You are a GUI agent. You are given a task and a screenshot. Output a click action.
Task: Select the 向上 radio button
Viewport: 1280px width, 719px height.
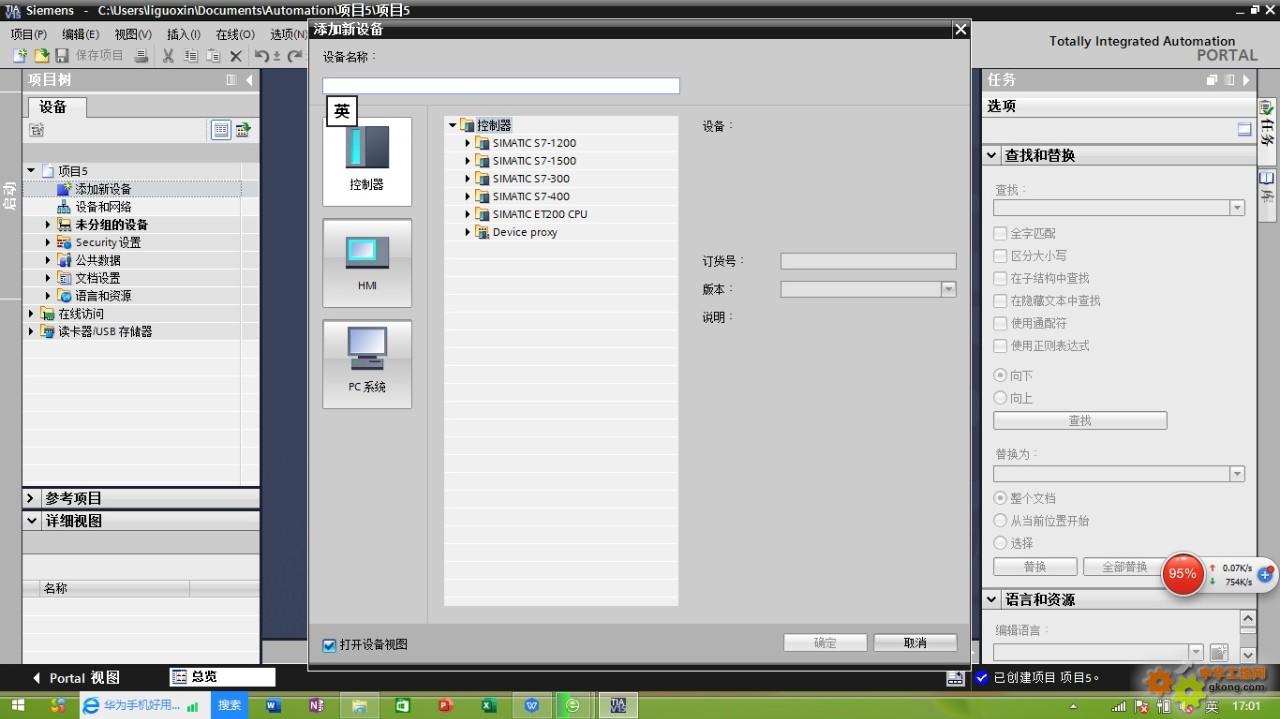tap(1000, 398)
